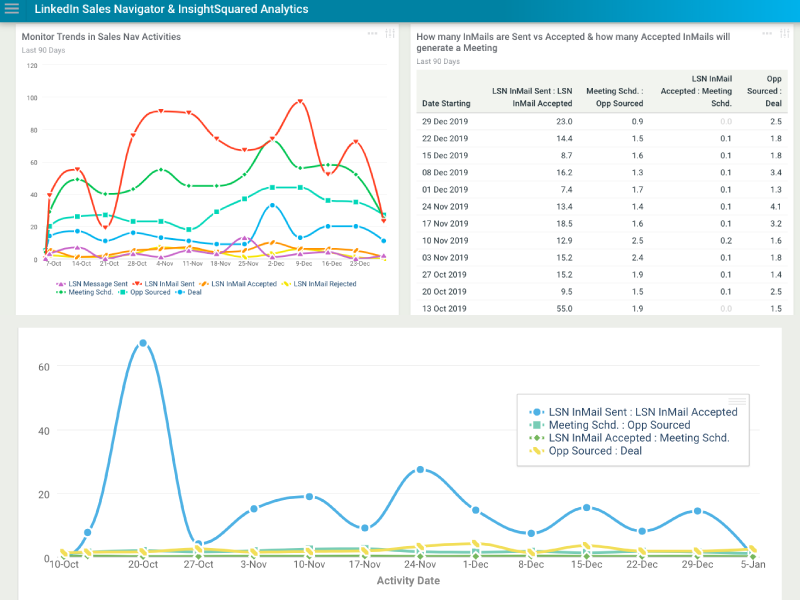Click LinkedIn Sales Navigator dashboard title
Image resolution: width=800 pixels, height=600 pixels.
171,9
